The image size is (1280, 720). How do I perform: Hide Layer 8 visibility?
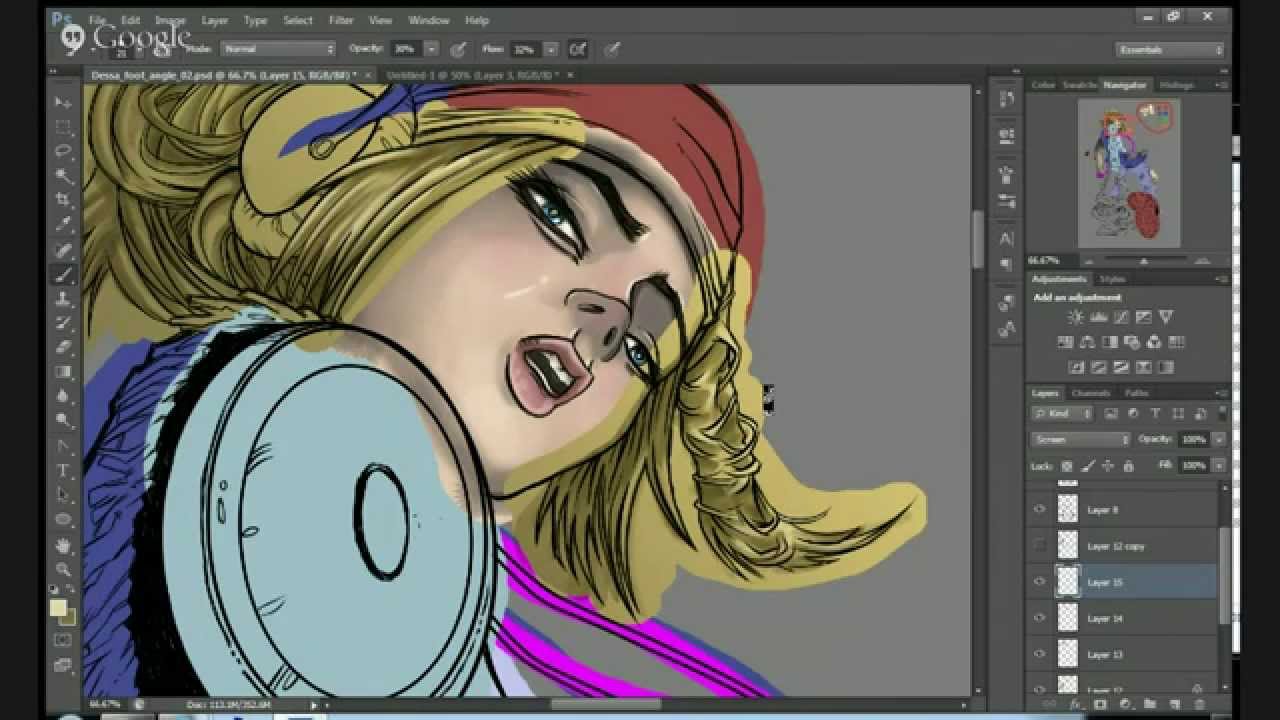[1039, 509]
